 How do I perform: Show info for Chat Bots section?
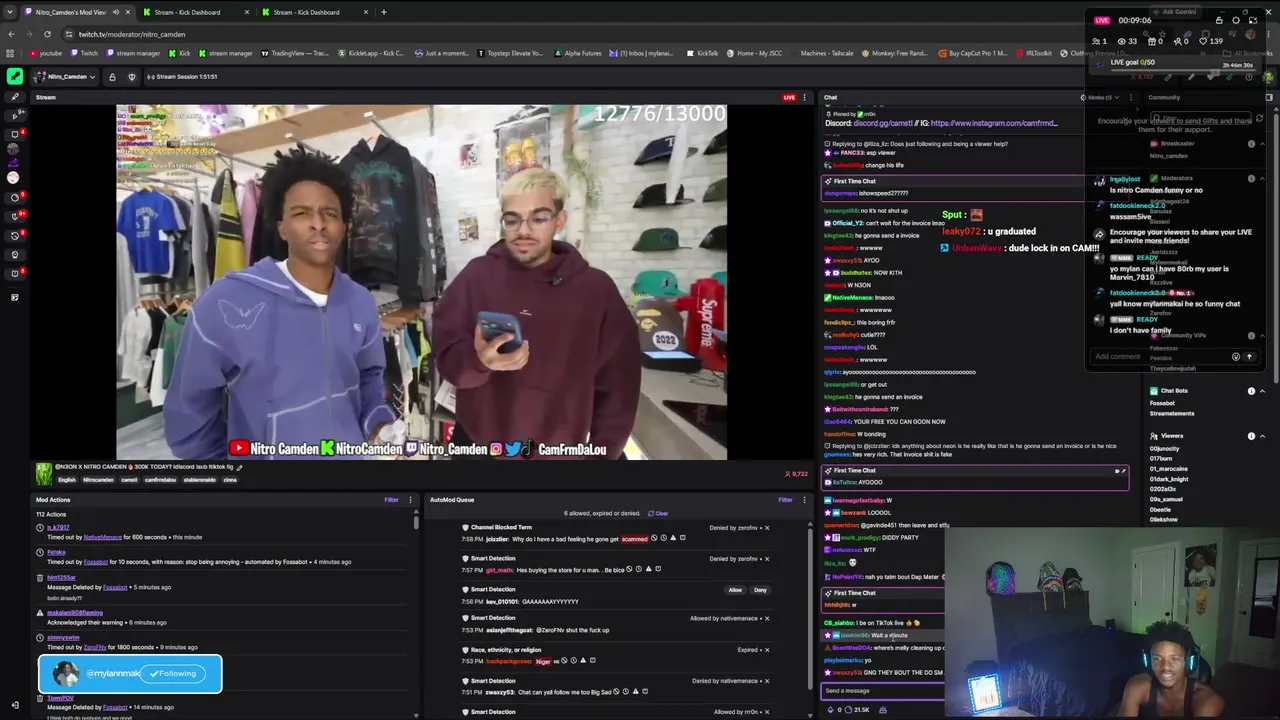click(x=1251, y=391)
